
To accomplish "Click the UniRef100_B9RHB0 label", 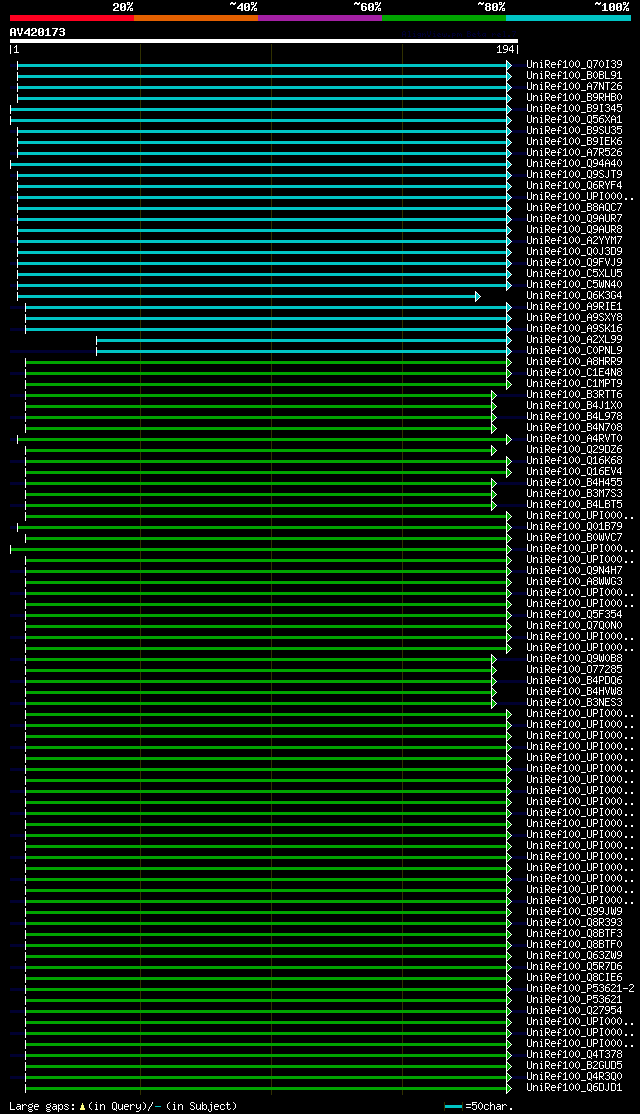I will 574,97.
